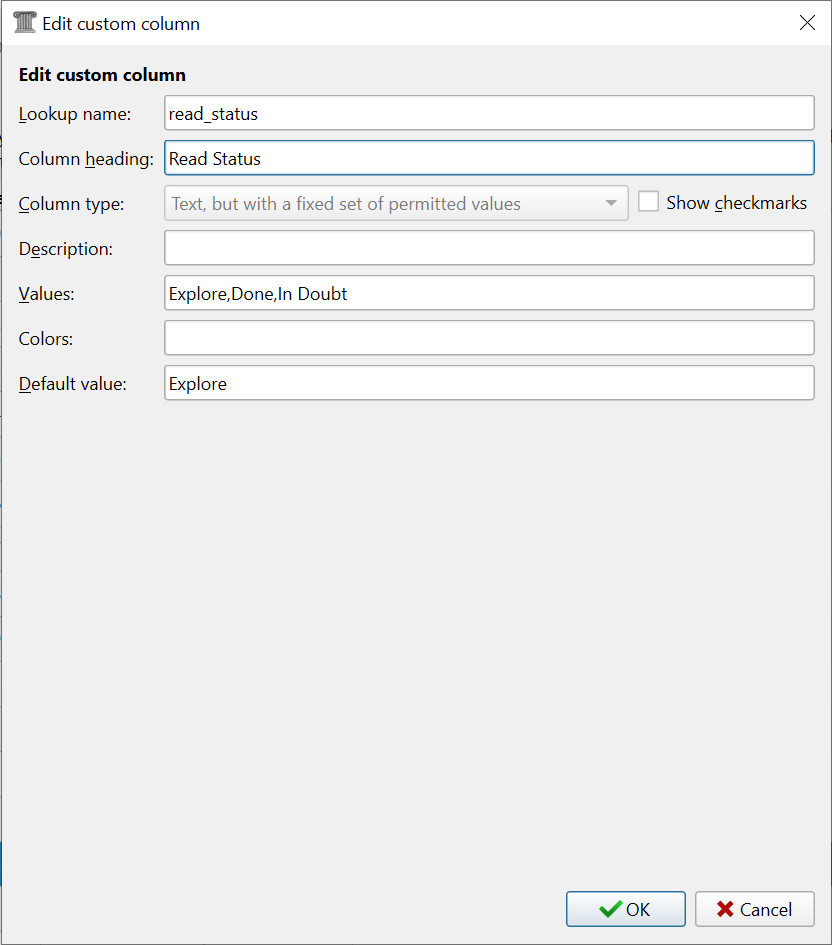Click the red X icon on Cancel
832x945 pixels.
tap(726, 909)
